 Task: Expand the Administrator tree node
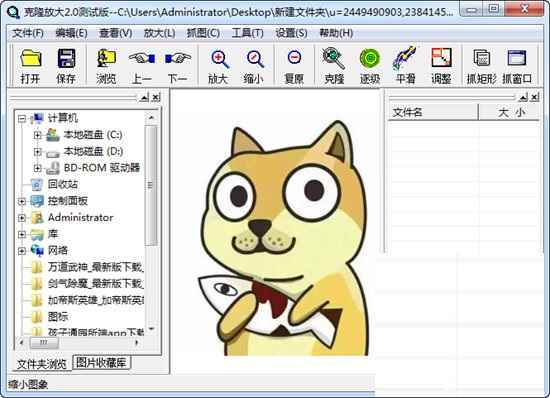pos(22,218)
